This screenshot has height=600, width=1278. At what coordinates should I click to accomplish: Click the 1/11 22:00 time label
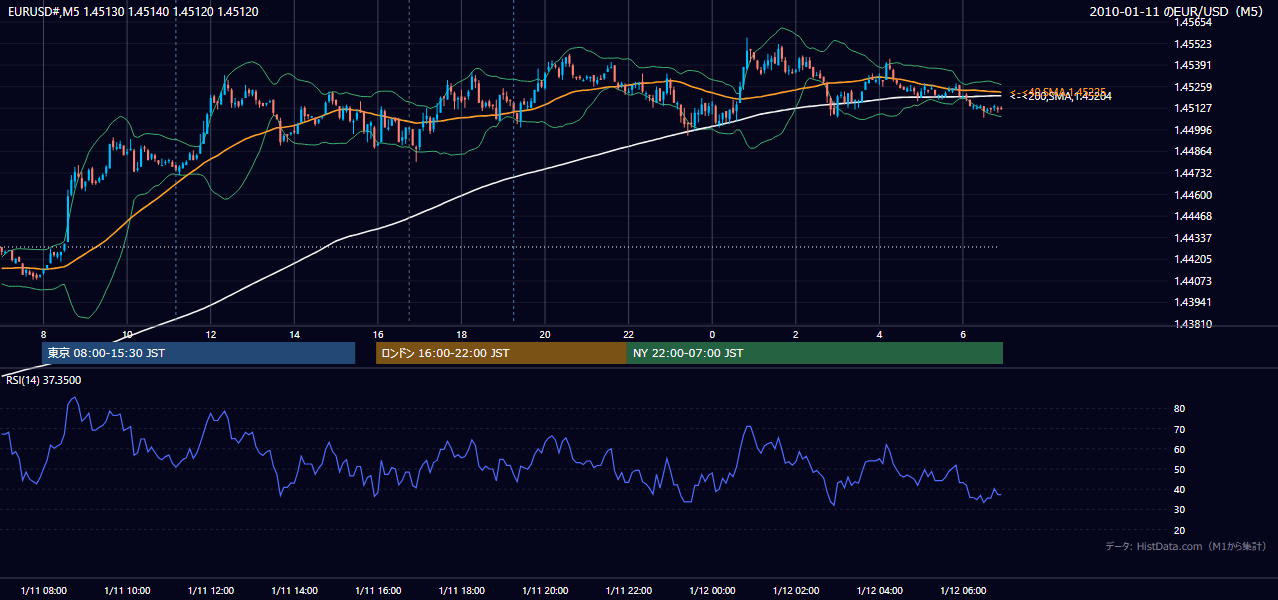628,591
